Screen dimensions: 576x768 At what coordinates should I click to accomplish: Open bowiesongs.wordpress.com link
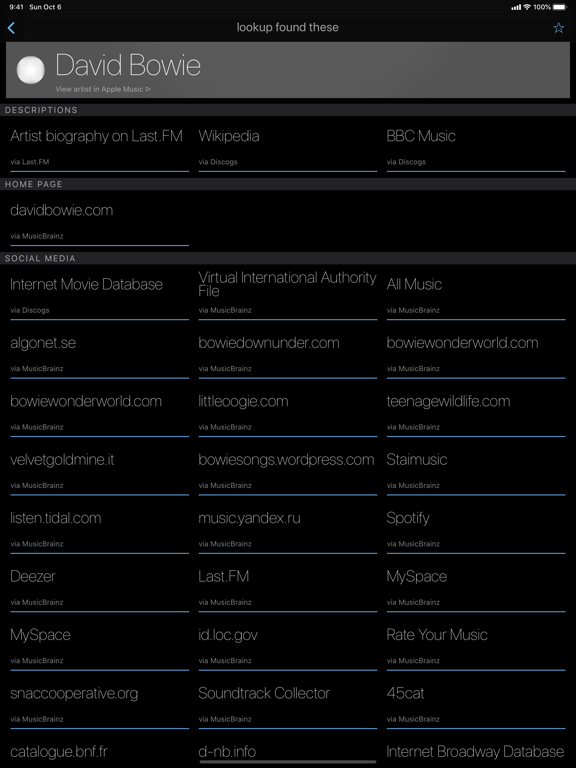point(288,471)
